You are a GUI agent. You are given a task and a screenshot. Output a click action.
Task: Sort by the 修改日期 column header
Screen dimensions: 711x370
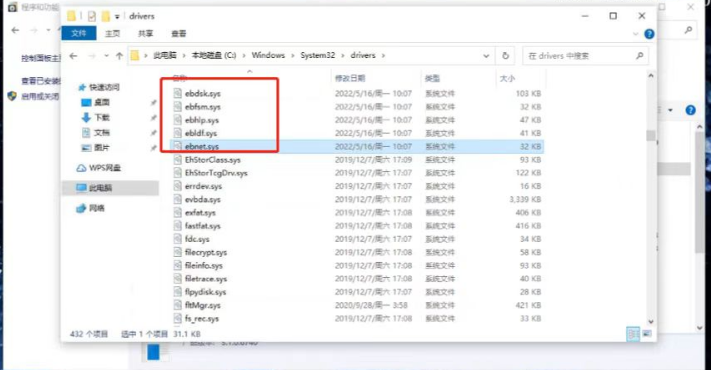(x=350, y=78)
